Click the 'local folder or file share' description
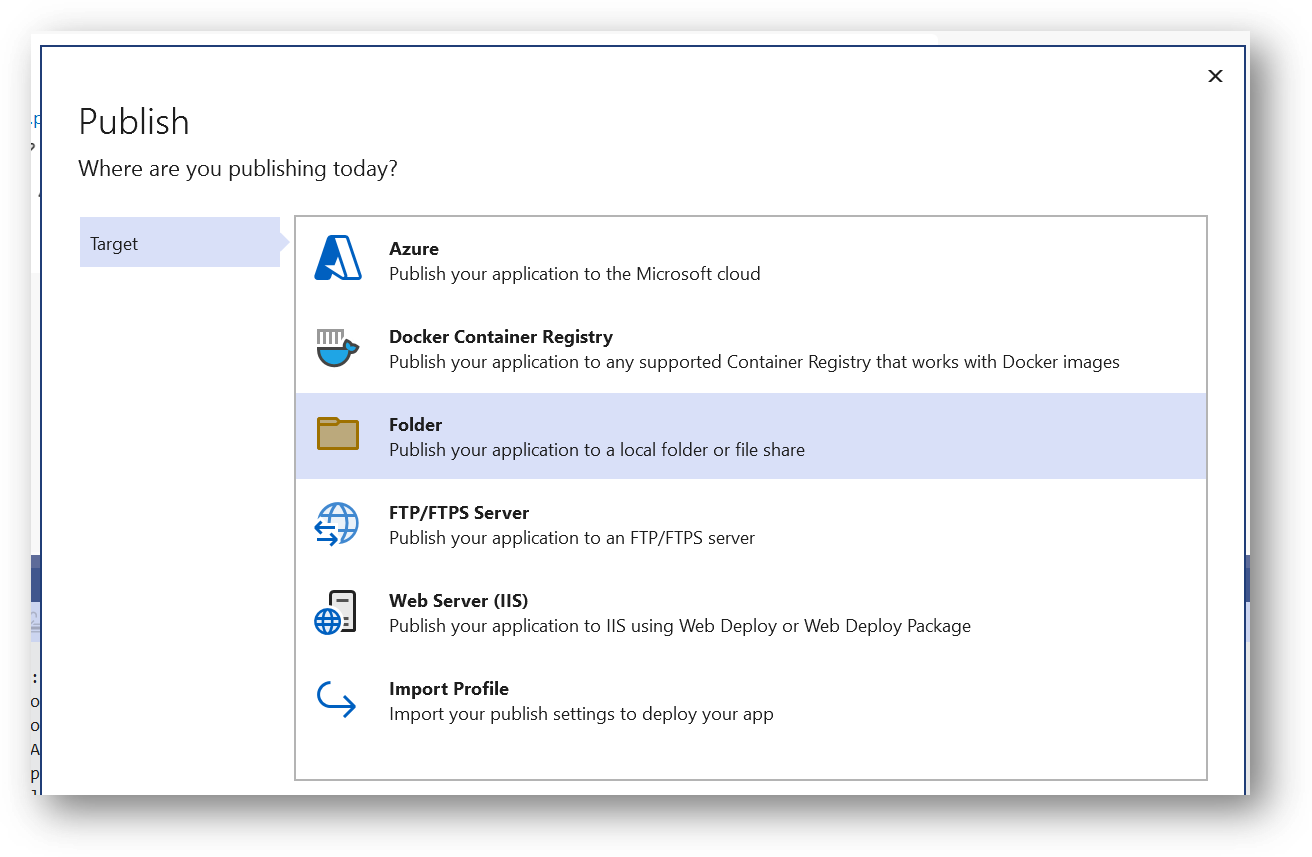 596,450
